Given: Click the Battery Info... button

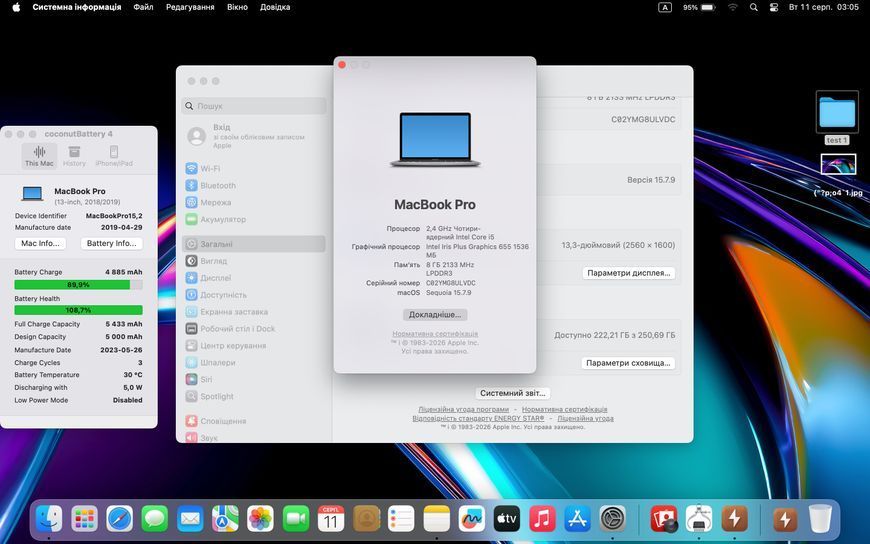Looking at the screenshot, I should coord(112,243).
